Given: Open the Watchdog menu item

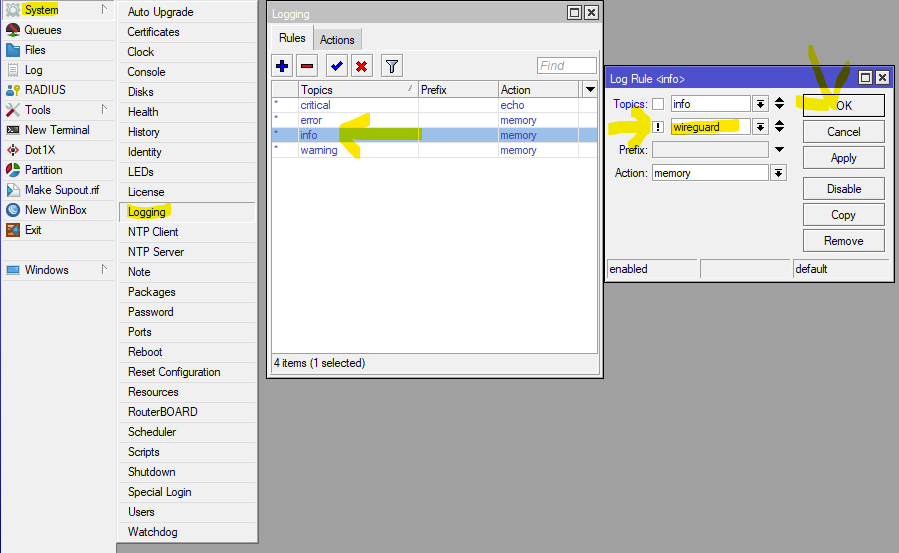Looking at the screenshot, I should (187, 532).
